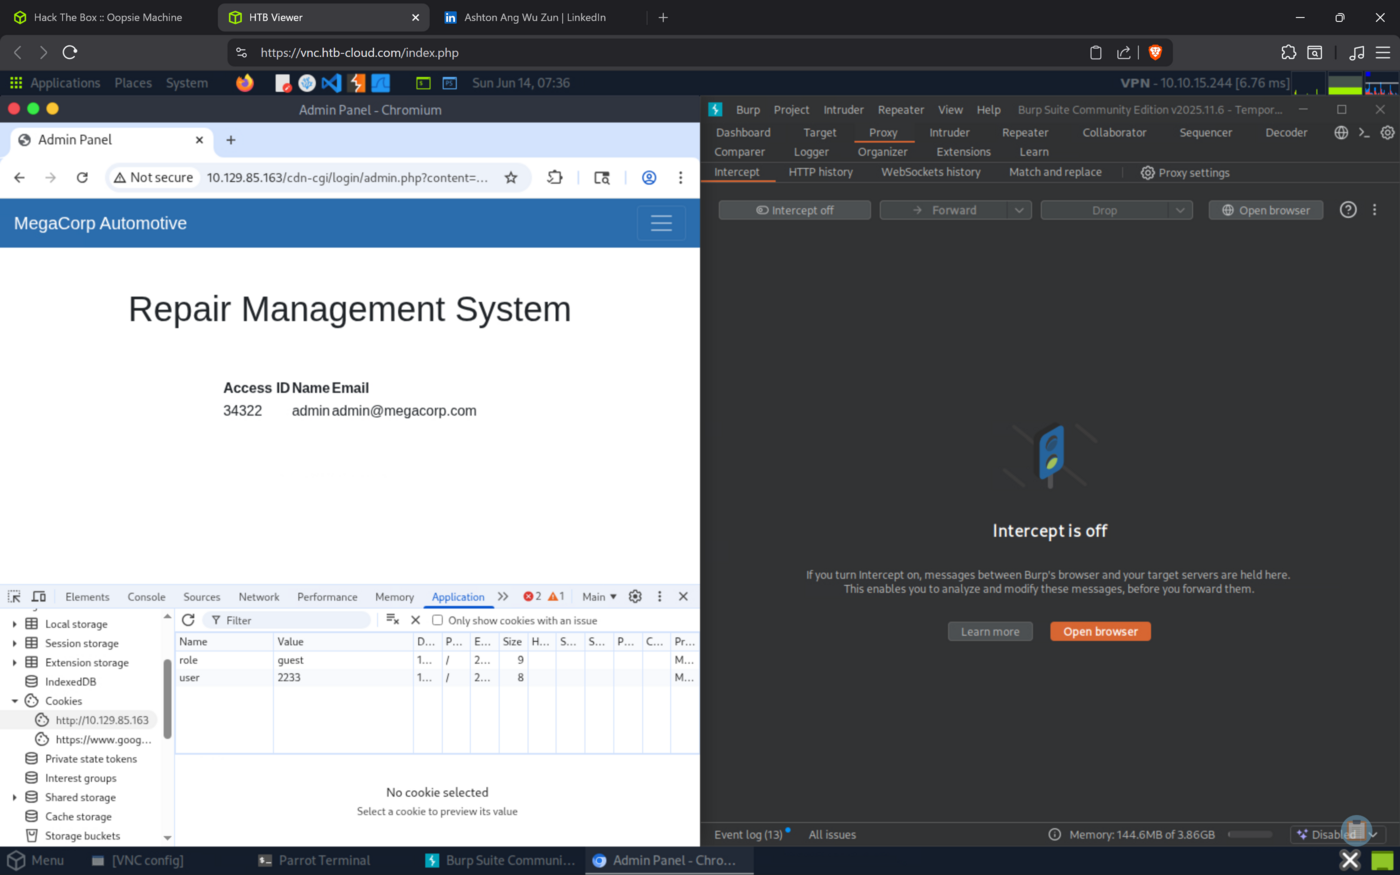The width and height of the screenshot is (1400, 875).
Task: Toggle Intercept off button in Burp
Action: point(795,210)
